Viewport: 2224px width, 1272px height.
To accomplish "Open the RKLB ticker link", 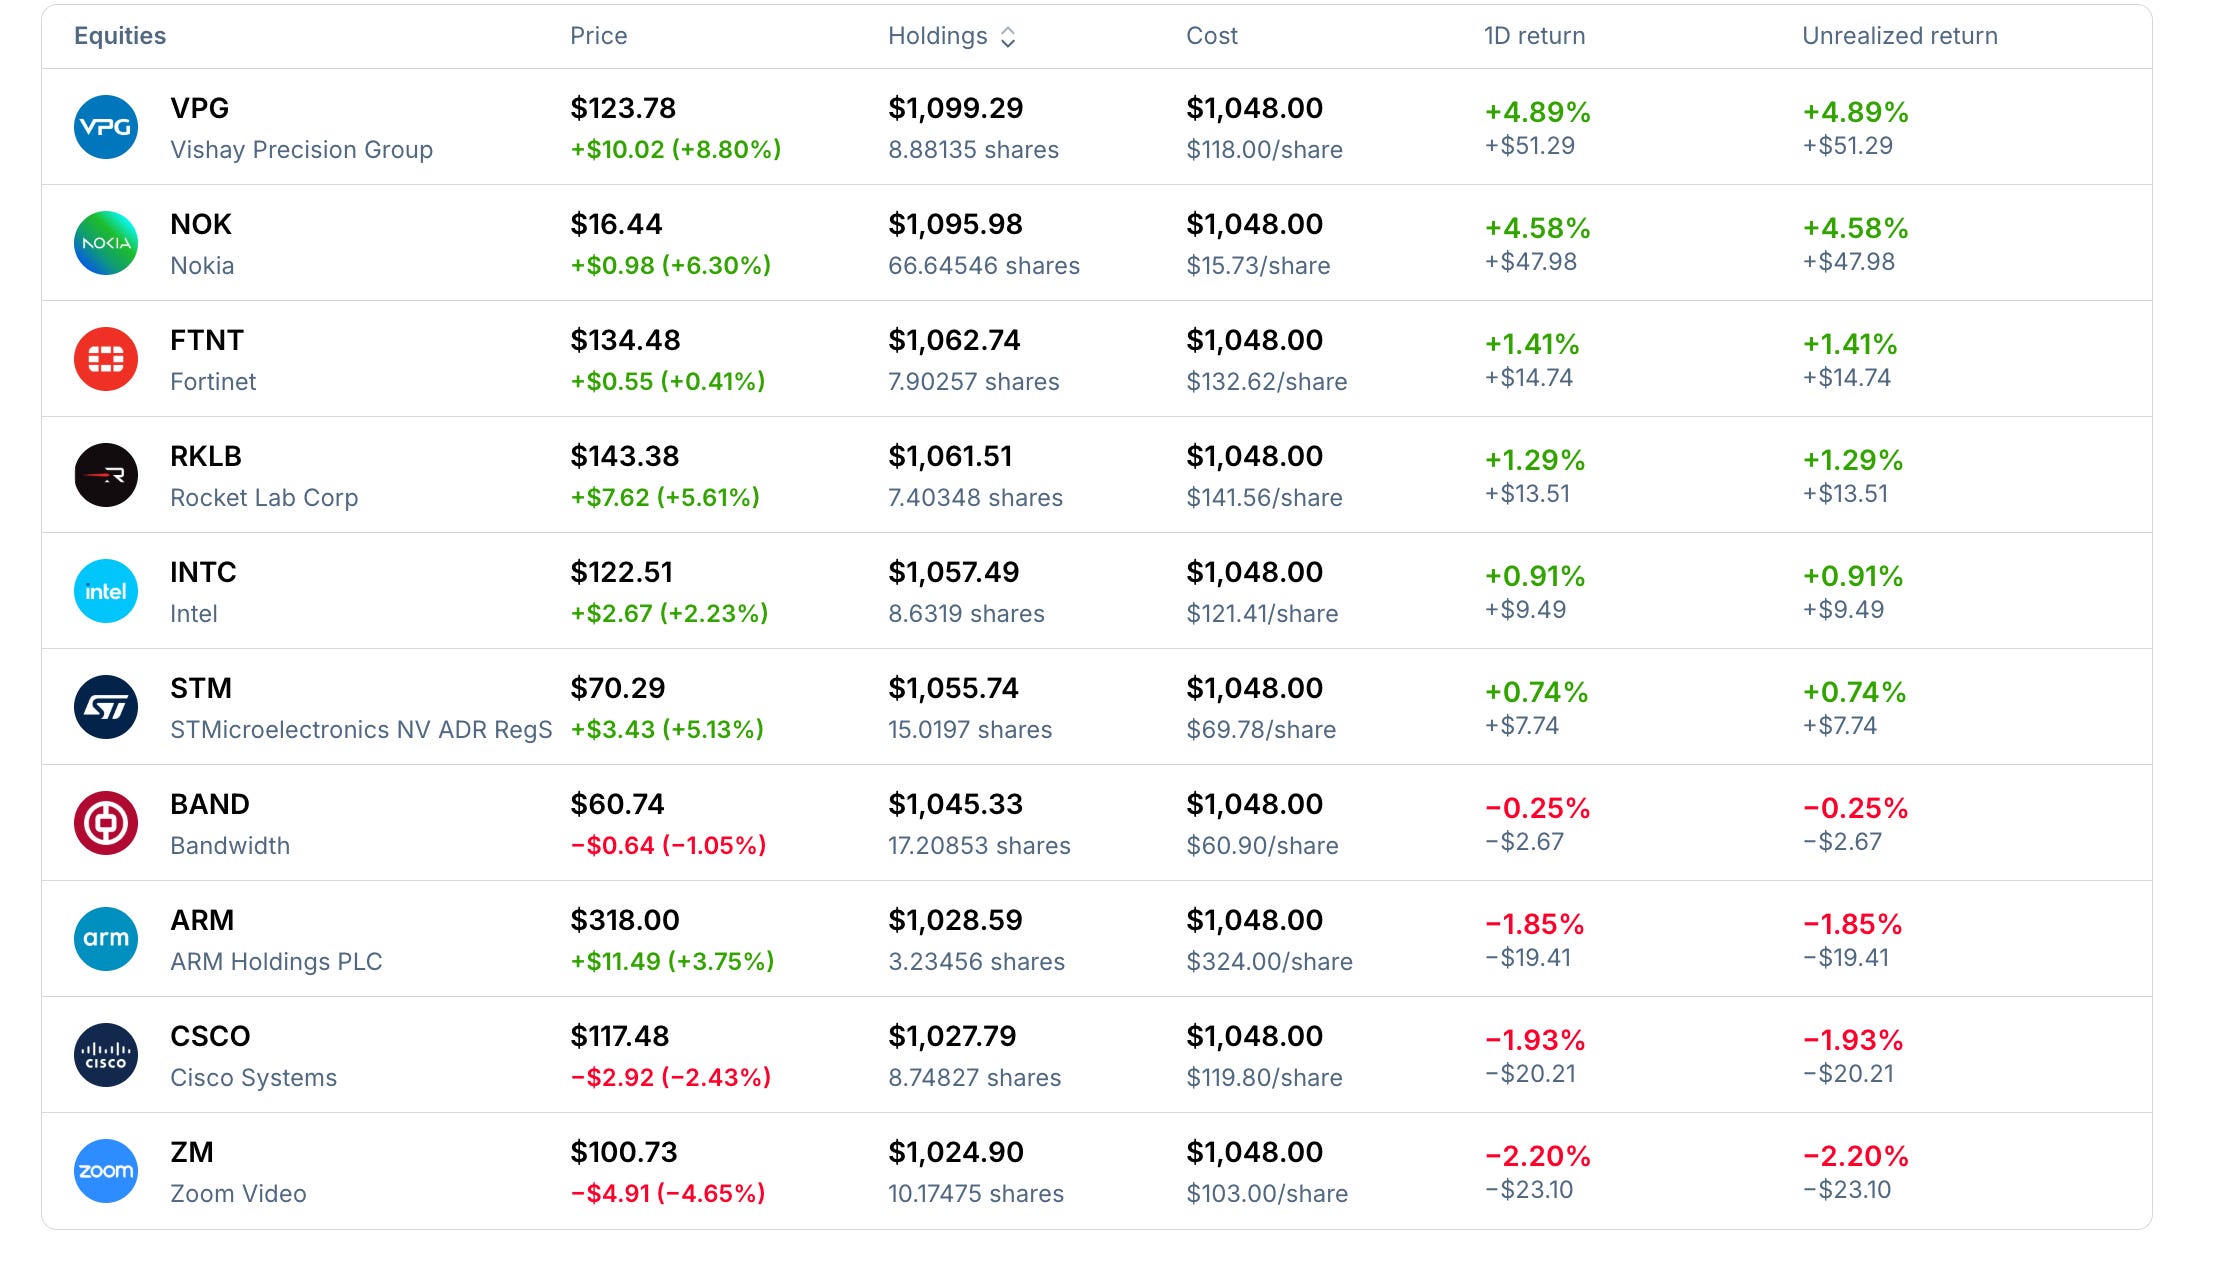I will point(206,456).
